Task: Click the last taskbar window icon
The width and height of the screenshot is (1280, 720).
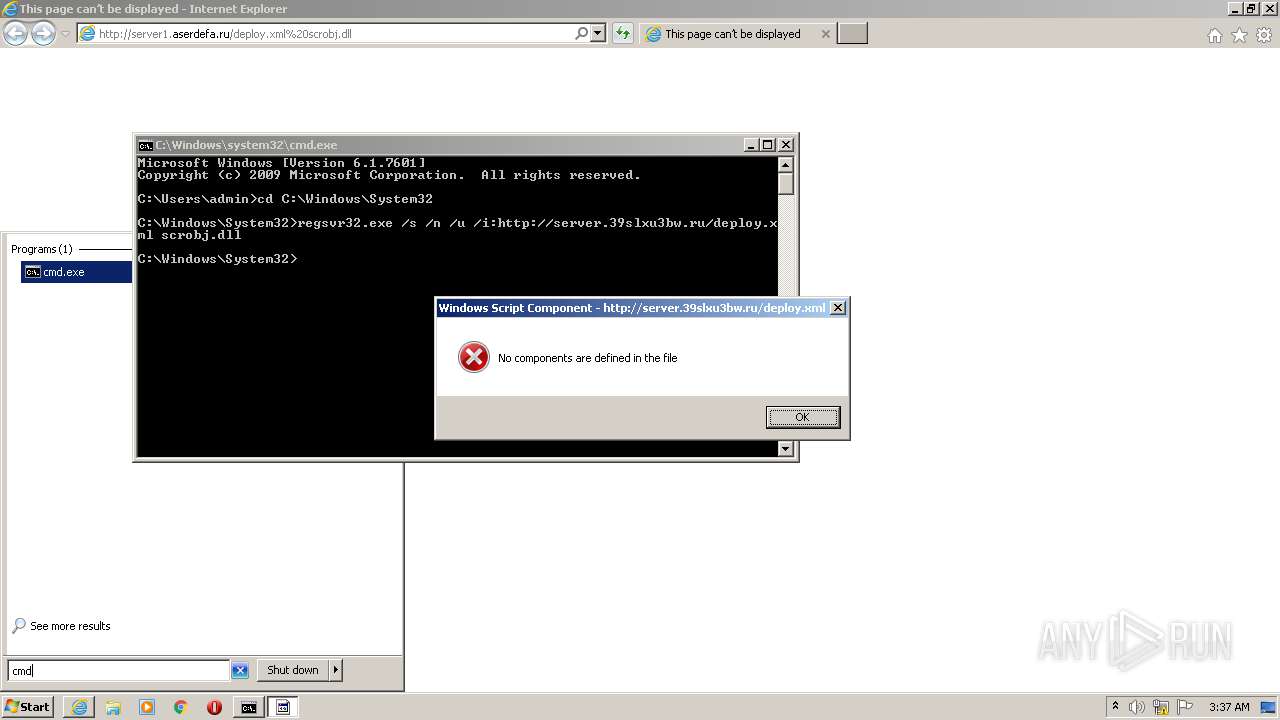Action: click(x=283, y=707)
